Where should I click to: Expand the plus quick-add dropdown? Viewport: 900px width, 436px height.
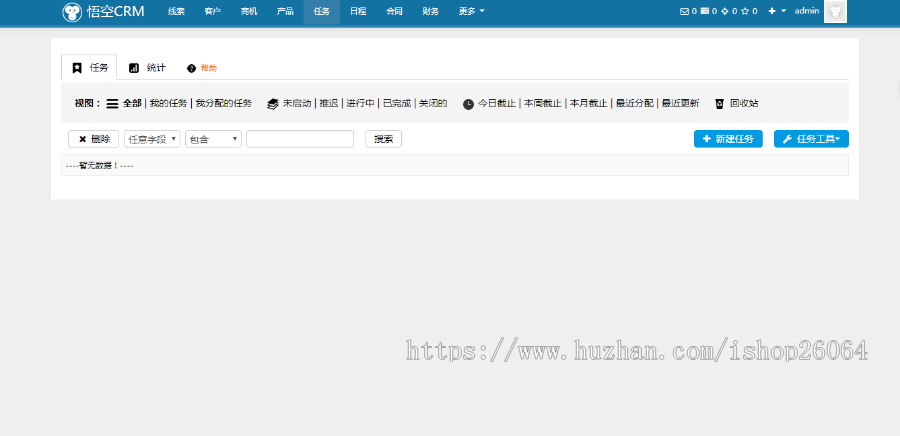(777, 11)
